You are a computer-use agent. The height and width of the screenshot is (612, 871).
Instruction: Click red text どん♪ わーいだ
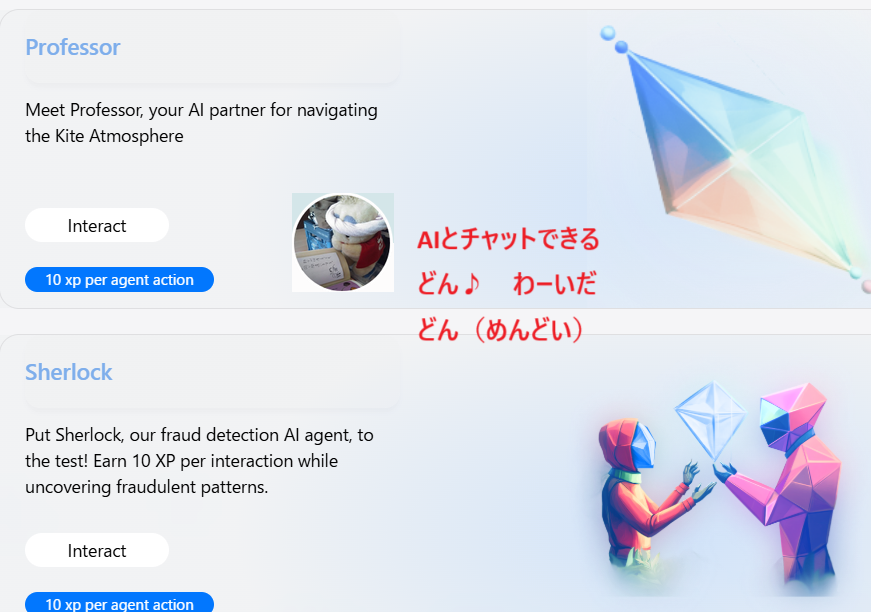tap(507, 284)
